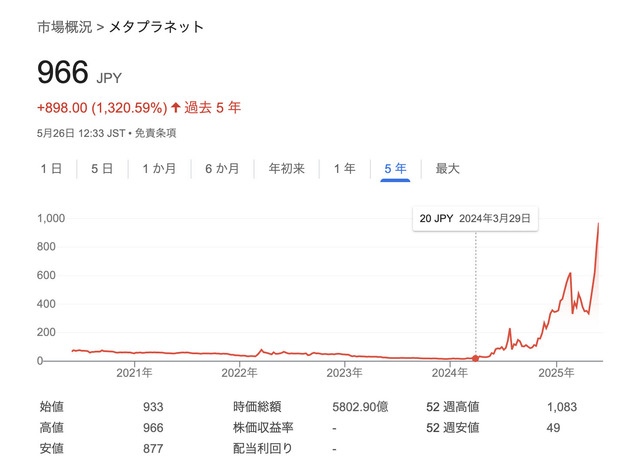Click the 2024年 axis label
Viewport: 640px width, 472px height.
coord(449,373)
